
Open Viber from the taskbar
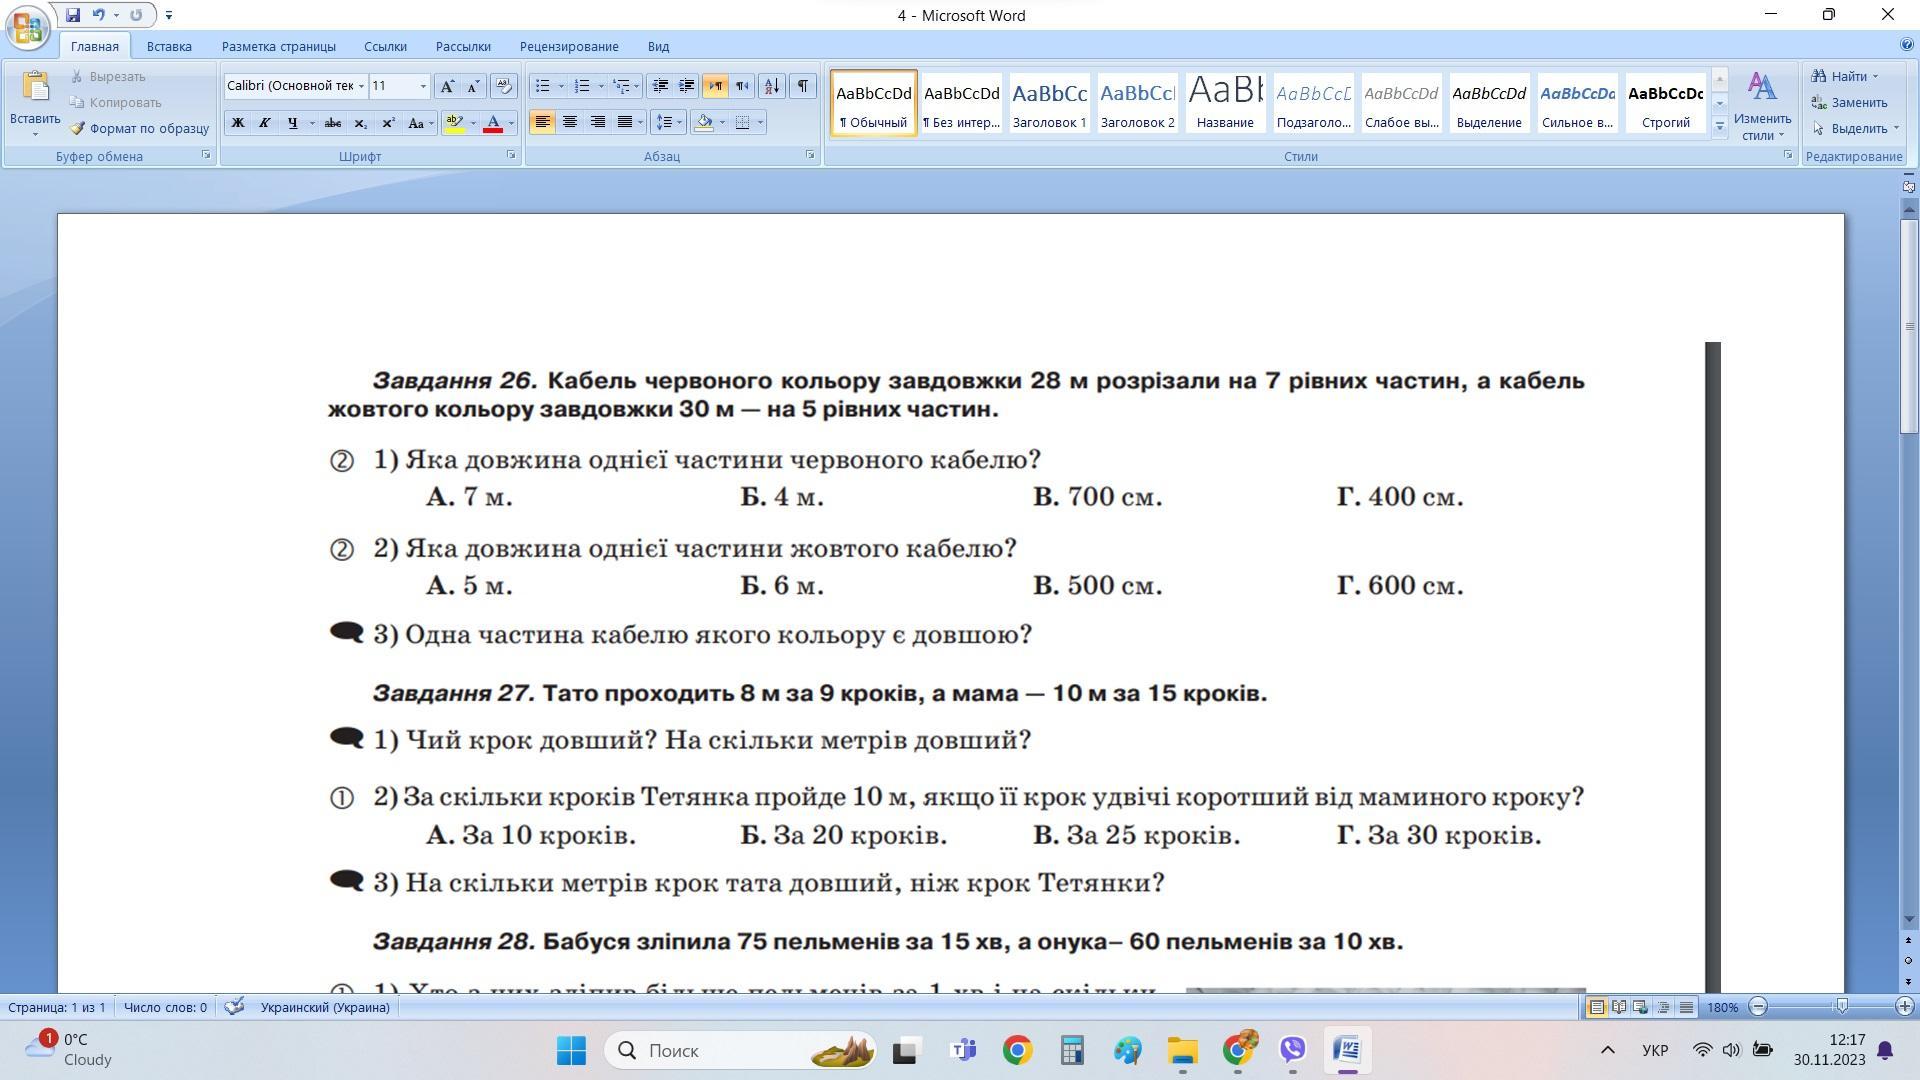1293,1050
